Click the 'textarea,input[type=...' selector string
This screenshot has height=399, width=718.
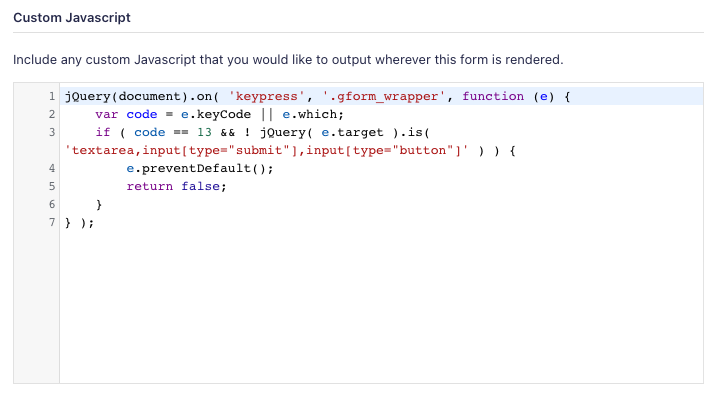267,150
